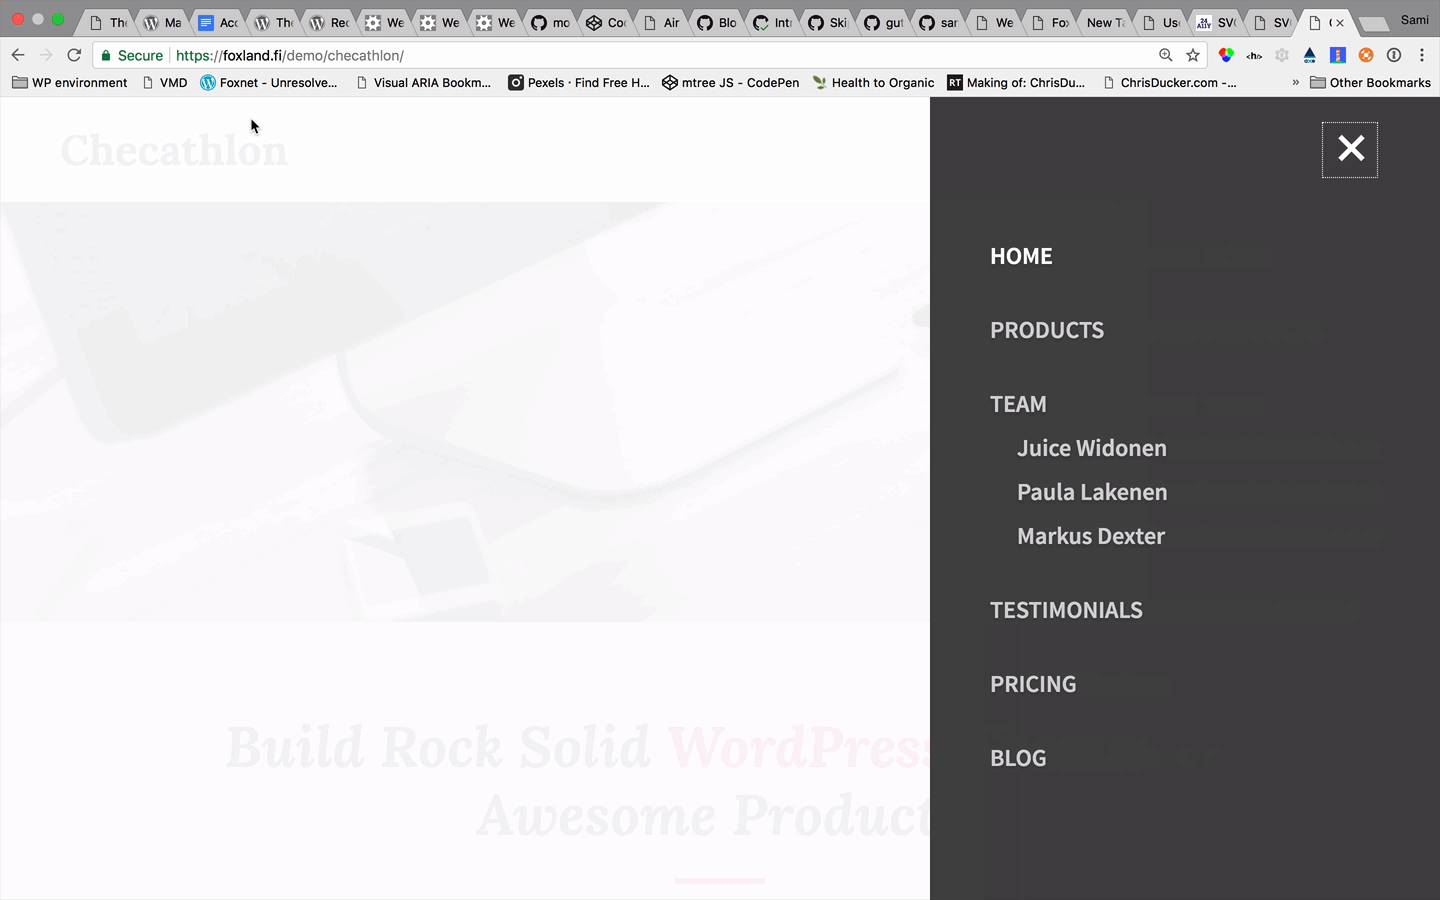Click the green Secure padlock label
The height and width of the screenshot is (900, 1440).
coord(131,55)
